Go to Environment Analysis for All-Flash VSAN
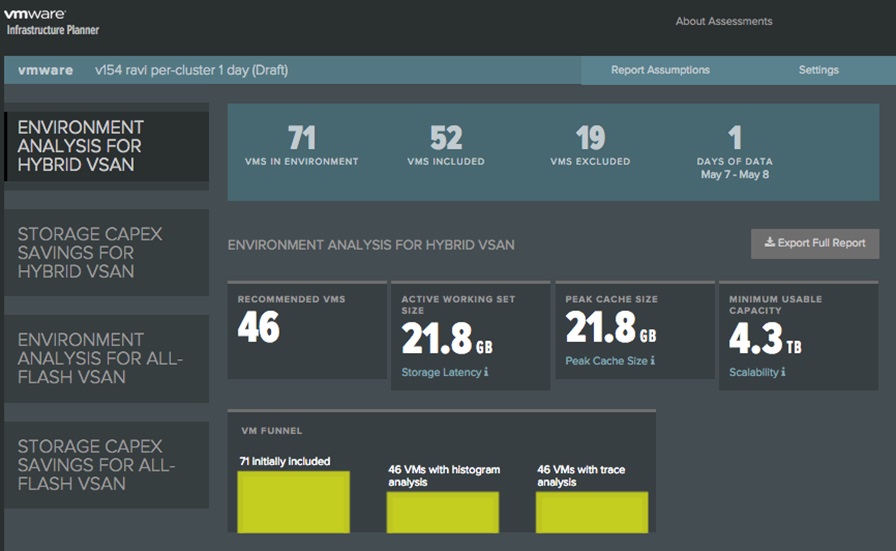896x551 pixels. [107, 358]
